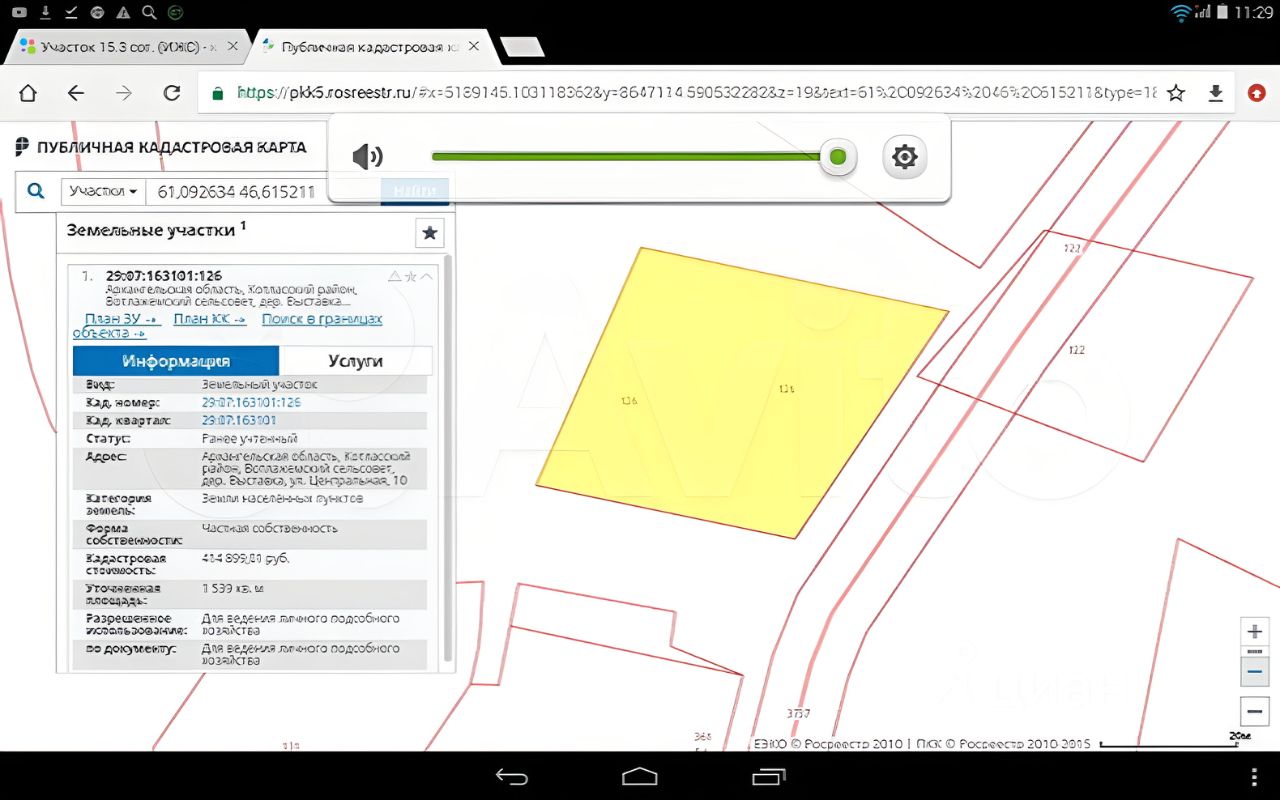This screenshot has width=1280, height=800.
Task: Zoom in on the map with plus button
Action: pyautogui.click(x=1254, y=632)
